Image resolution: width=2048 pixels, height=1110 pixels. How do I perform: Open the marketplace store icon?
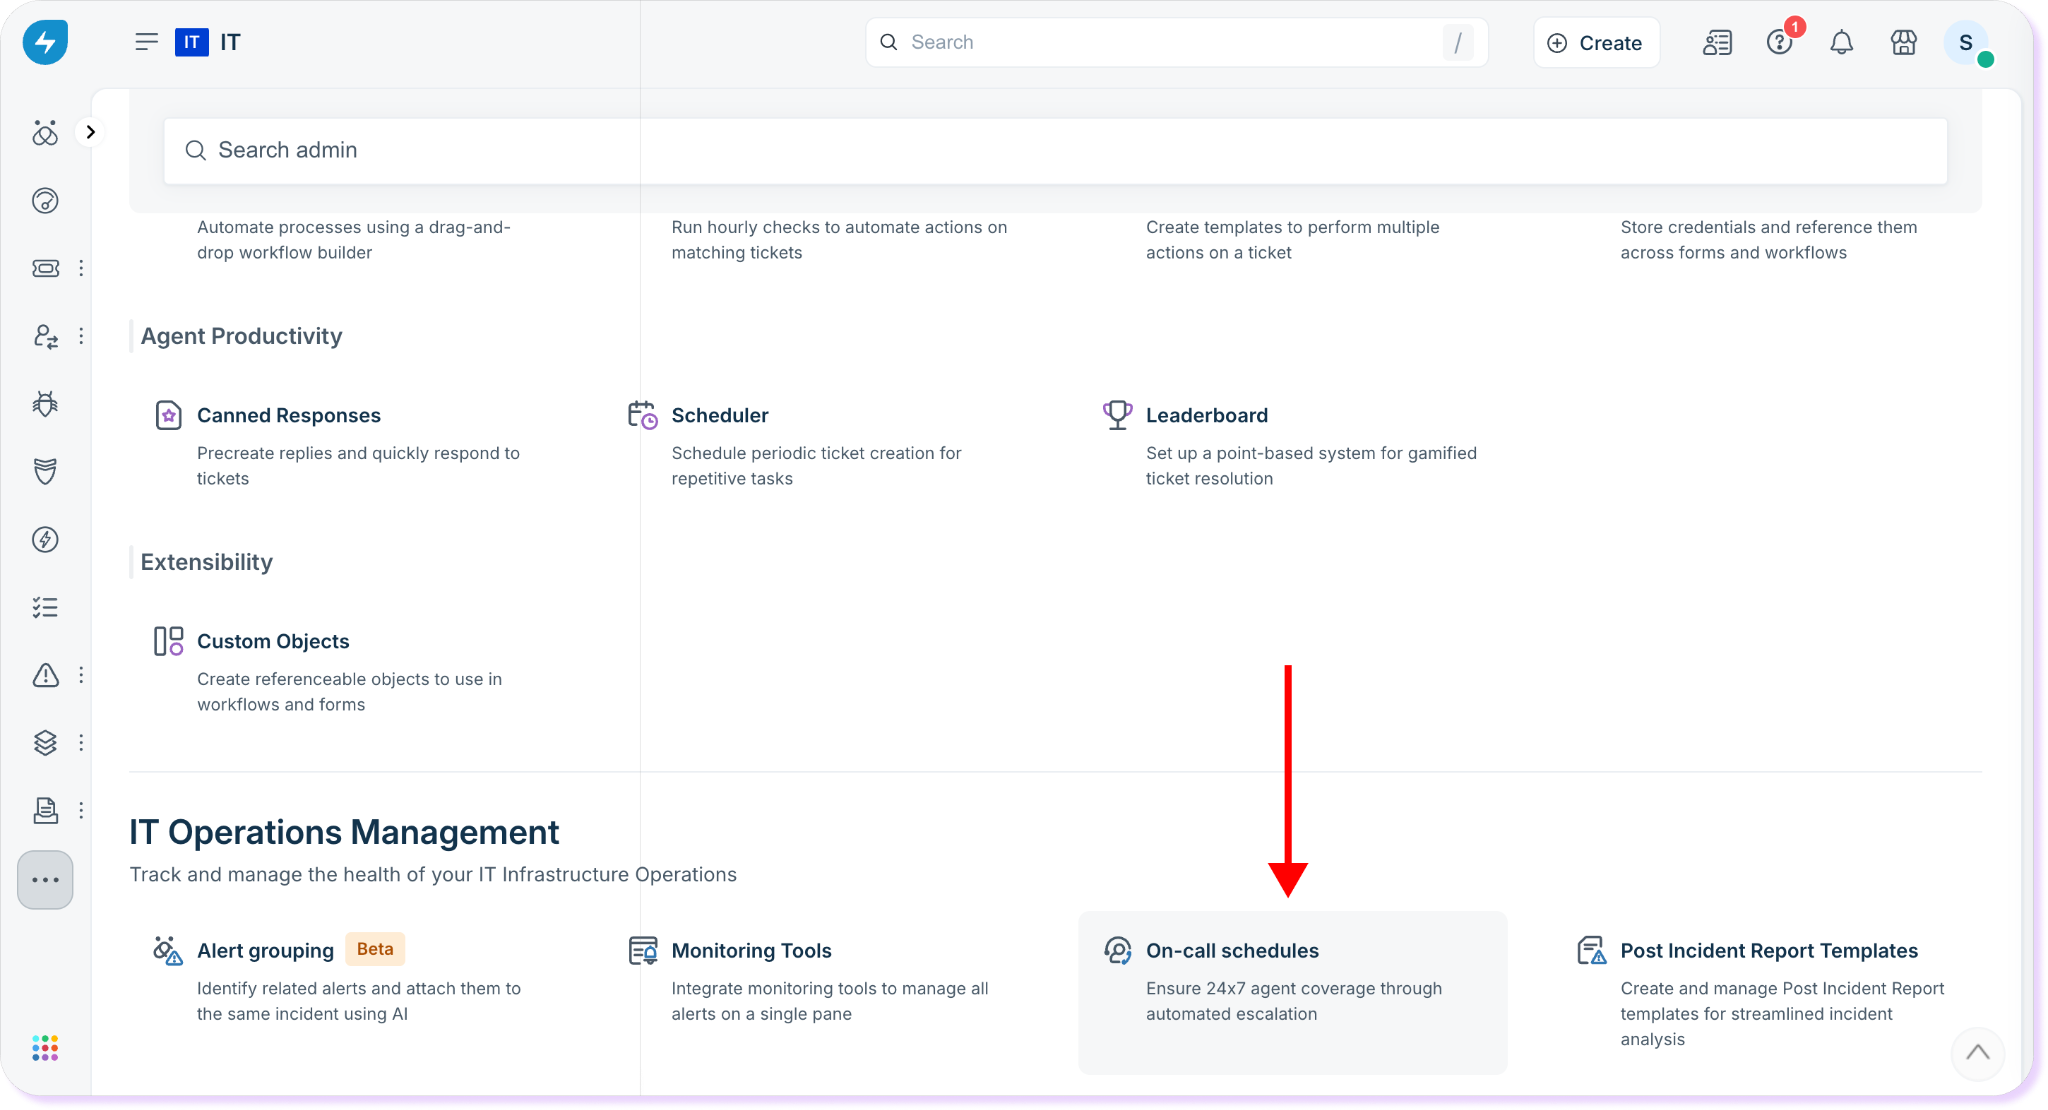pyautogui.click(x=1903, y=43)
